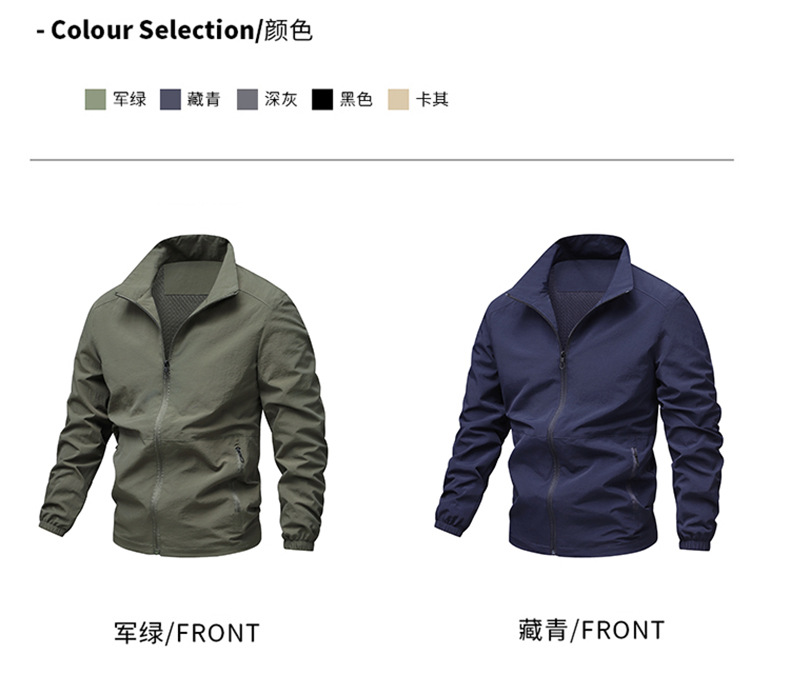This screenshot has height=675, width=790.
Task: Click the 军绿/FRONT caption
Action: (186, 633)
